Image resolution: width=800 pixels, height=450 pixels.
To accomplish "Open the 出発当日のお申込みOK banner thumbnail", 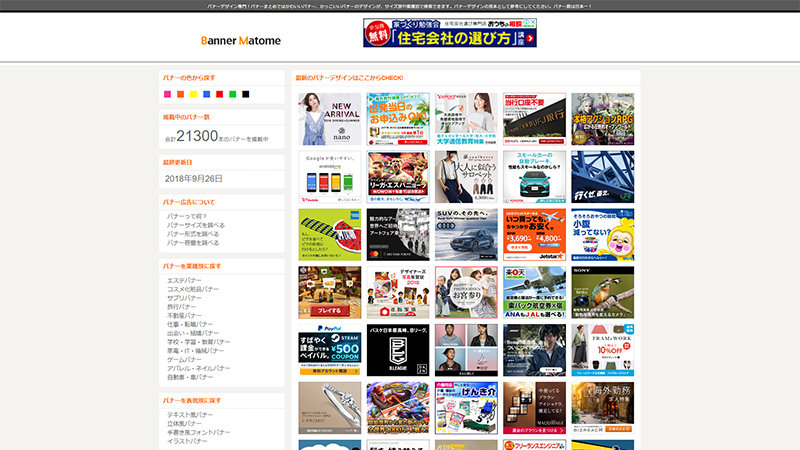I will pyautogui.click(x=398, y=119).
